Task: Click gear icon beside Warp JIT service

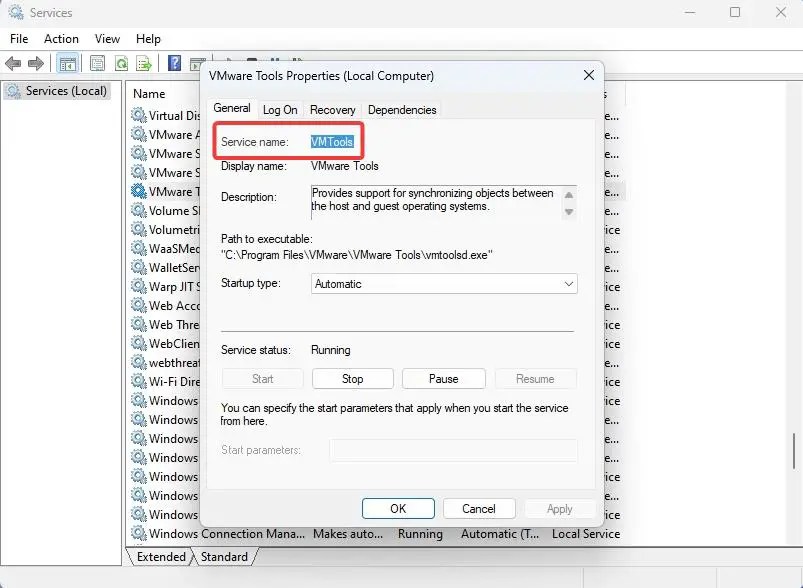Action: click(139, 286)
